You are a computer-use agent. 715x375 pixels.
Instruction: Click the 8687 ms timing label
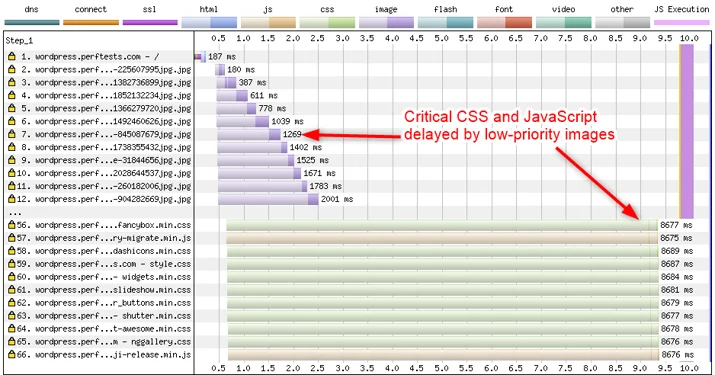pos(677,264)
